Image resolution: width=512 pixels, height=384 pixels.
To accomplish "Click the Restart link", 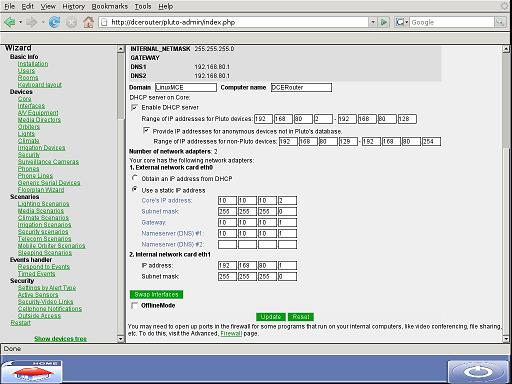I will (20, 323).
